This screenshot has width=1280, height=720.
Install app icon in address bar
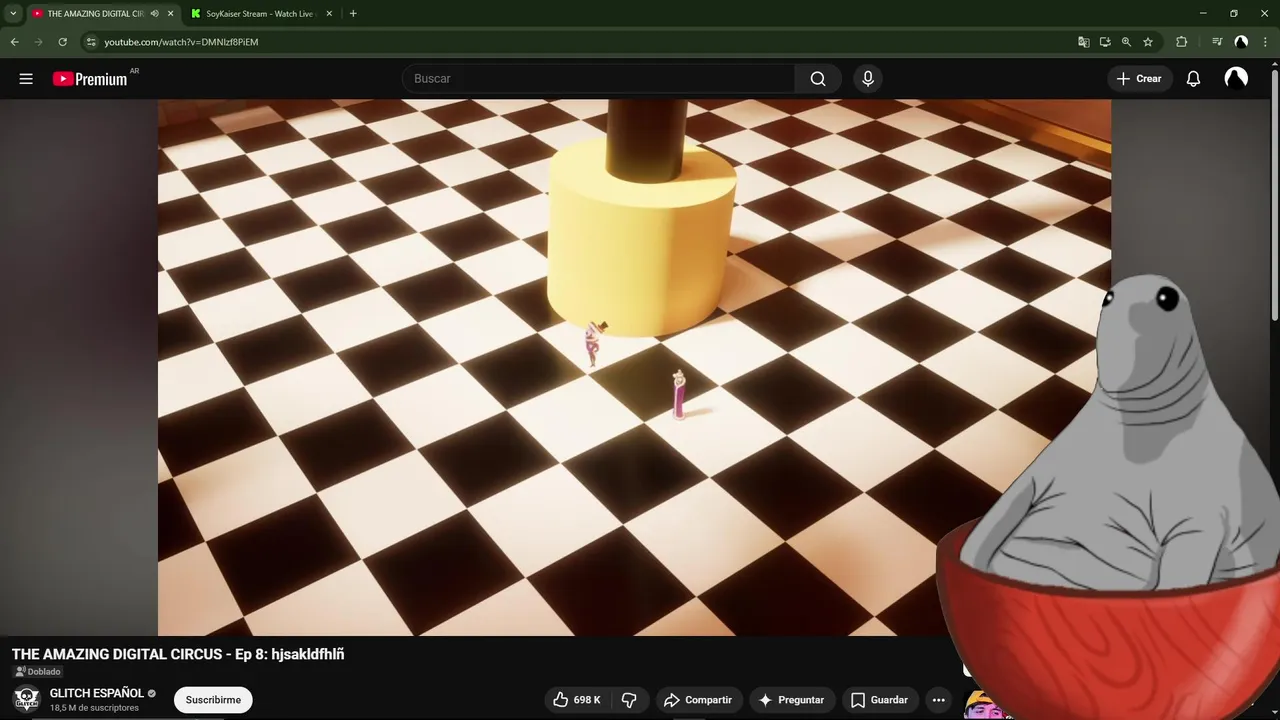(x=1105, y=42)
